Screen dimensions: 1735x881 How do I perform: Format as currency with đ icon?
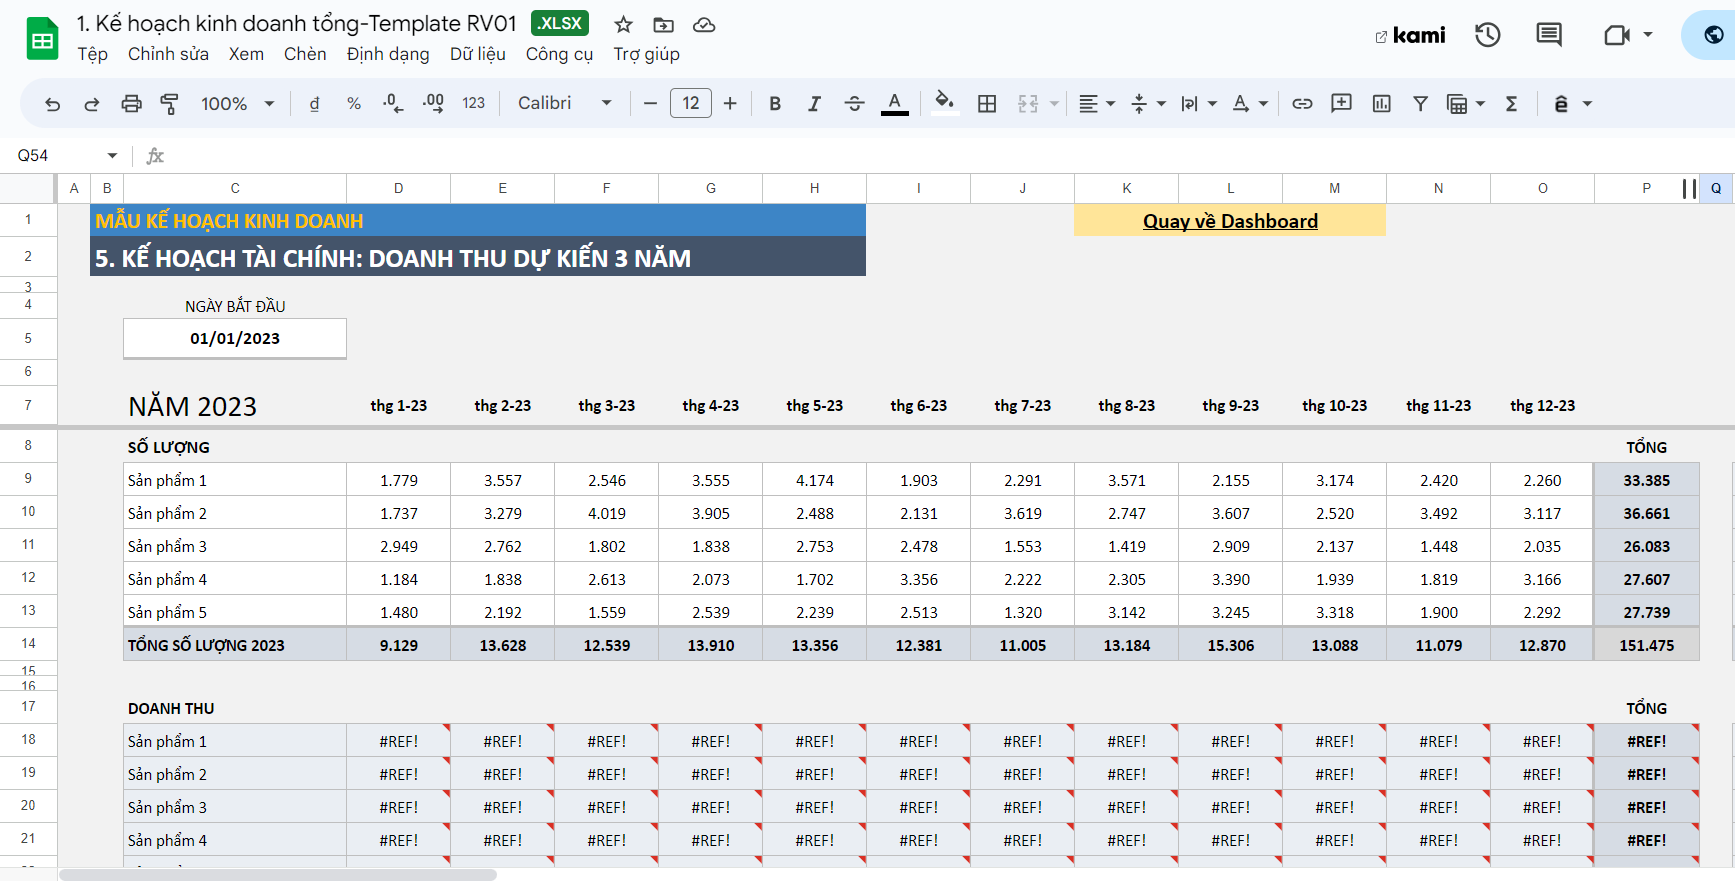pyautogui.click(x=314, y=104)
